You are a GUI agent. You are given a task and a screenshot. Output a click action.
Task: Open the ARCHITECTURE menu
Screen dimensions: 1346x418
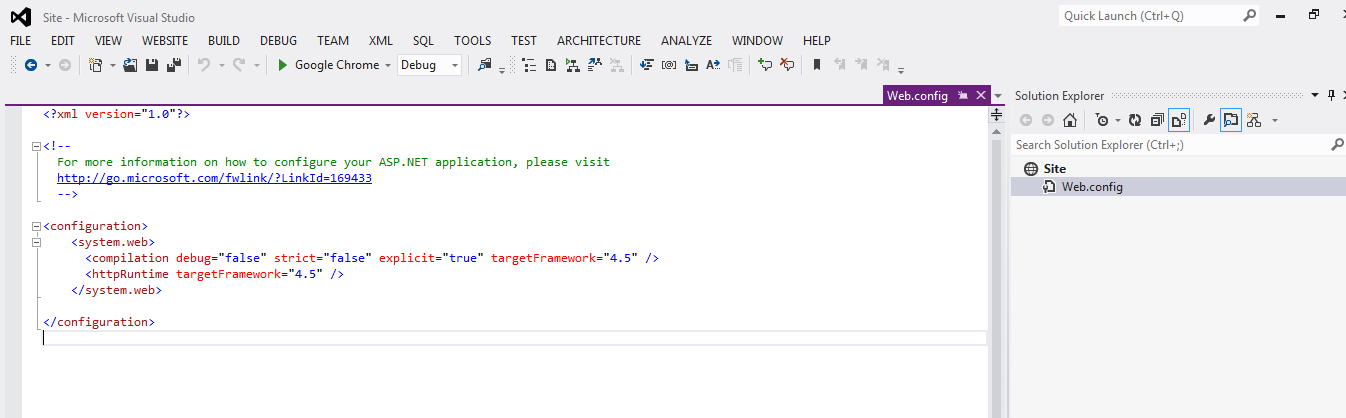pyautogui.click(x=599, y=41)
